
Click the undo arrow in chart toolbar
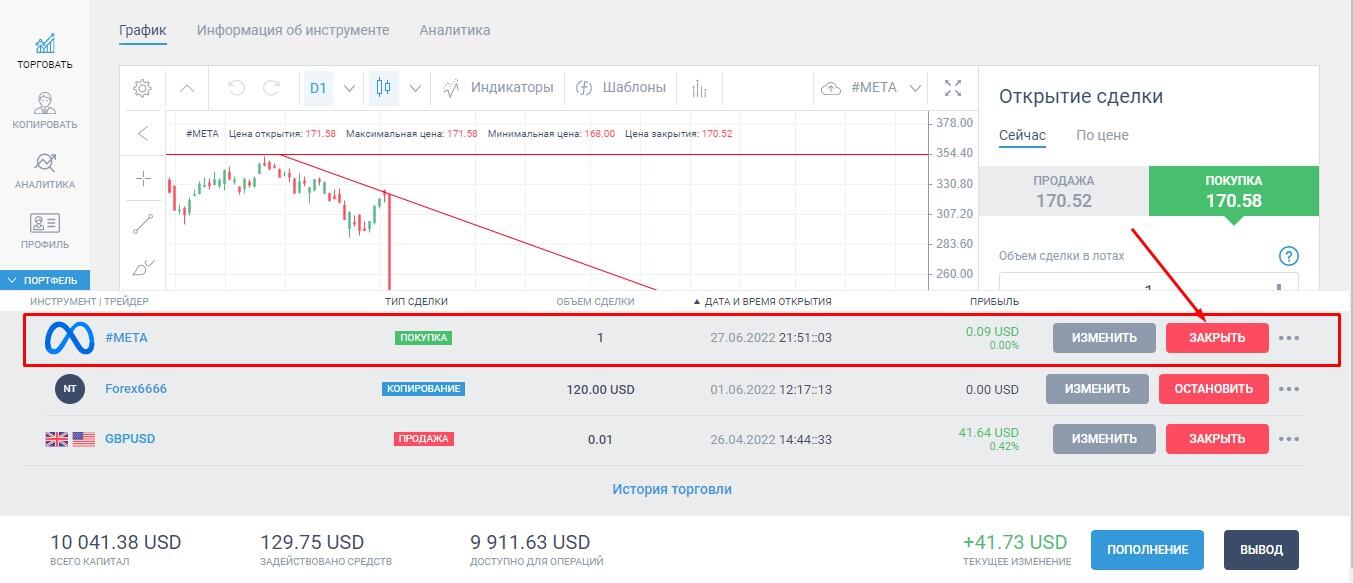pos(237,88)
